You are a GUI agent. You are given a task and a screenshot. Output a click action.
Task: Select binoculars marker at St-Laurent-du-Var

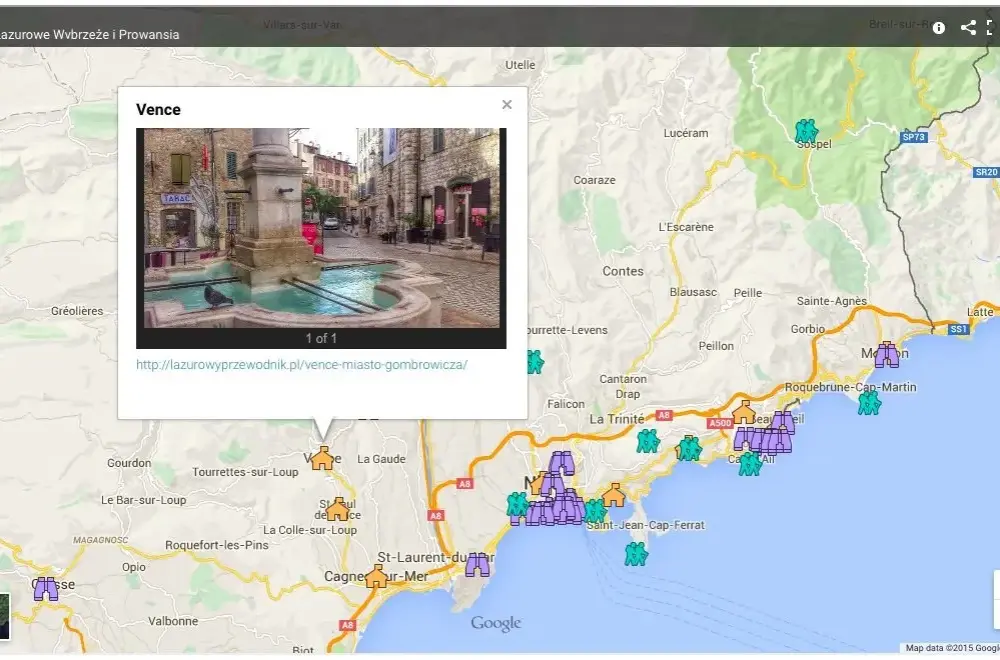coord(477,564)
